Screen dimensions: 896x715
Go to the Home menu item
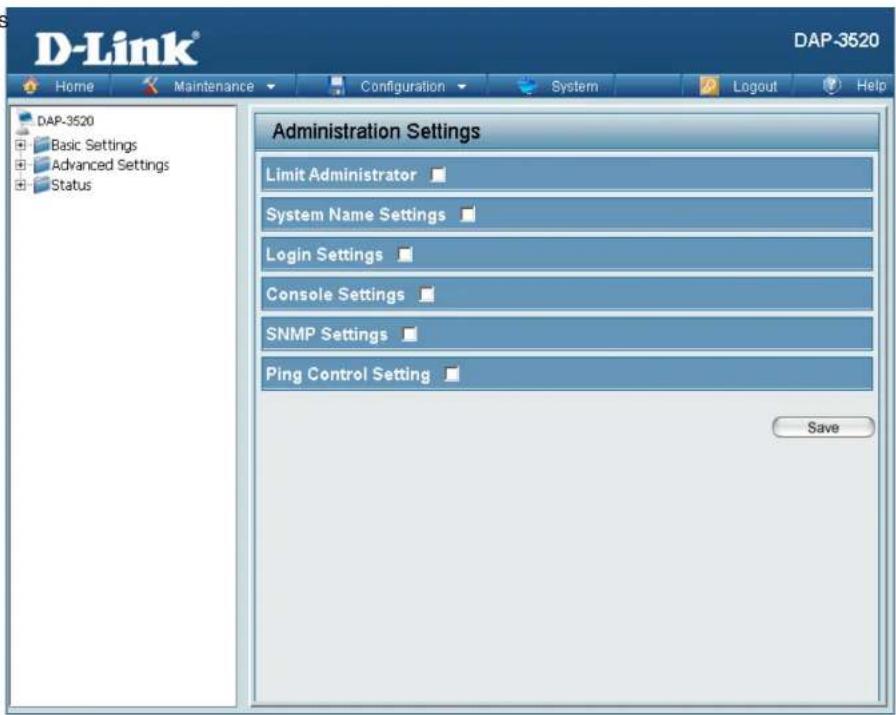[74, 86]
